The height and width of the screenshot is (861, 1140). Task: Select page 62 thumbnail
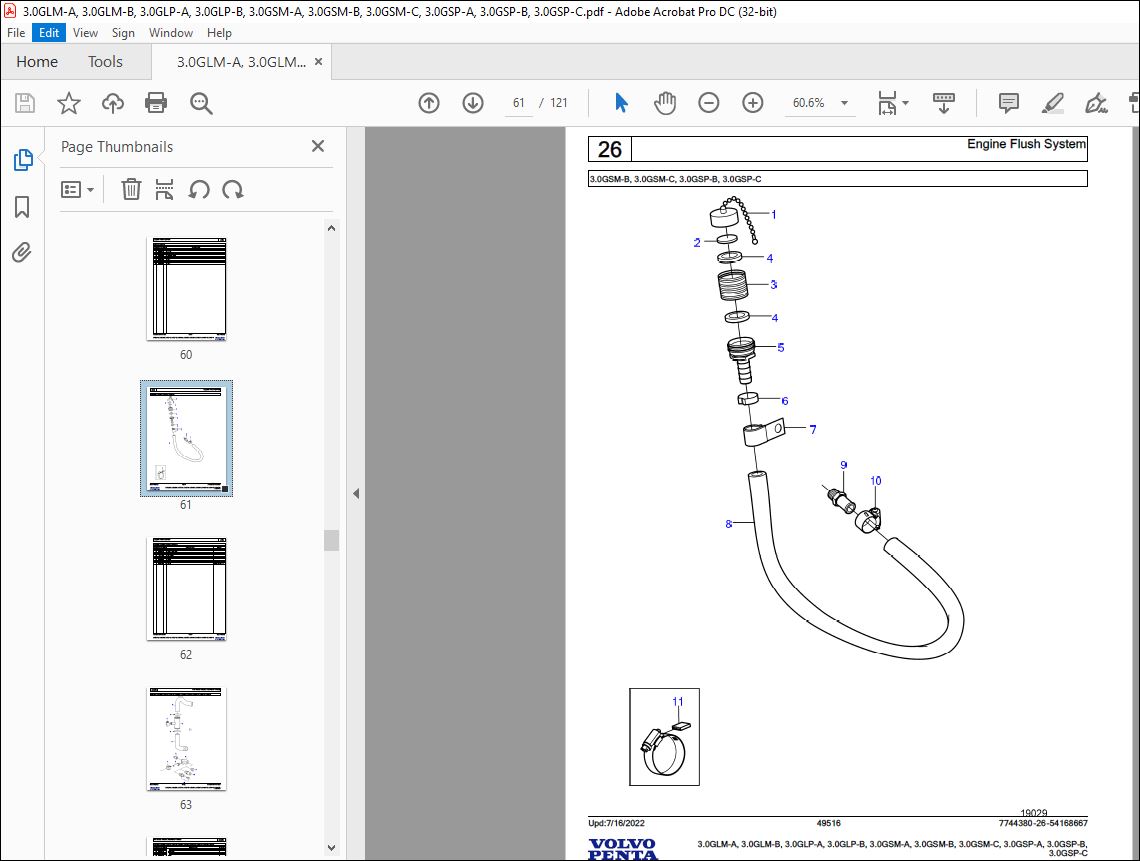186,589
